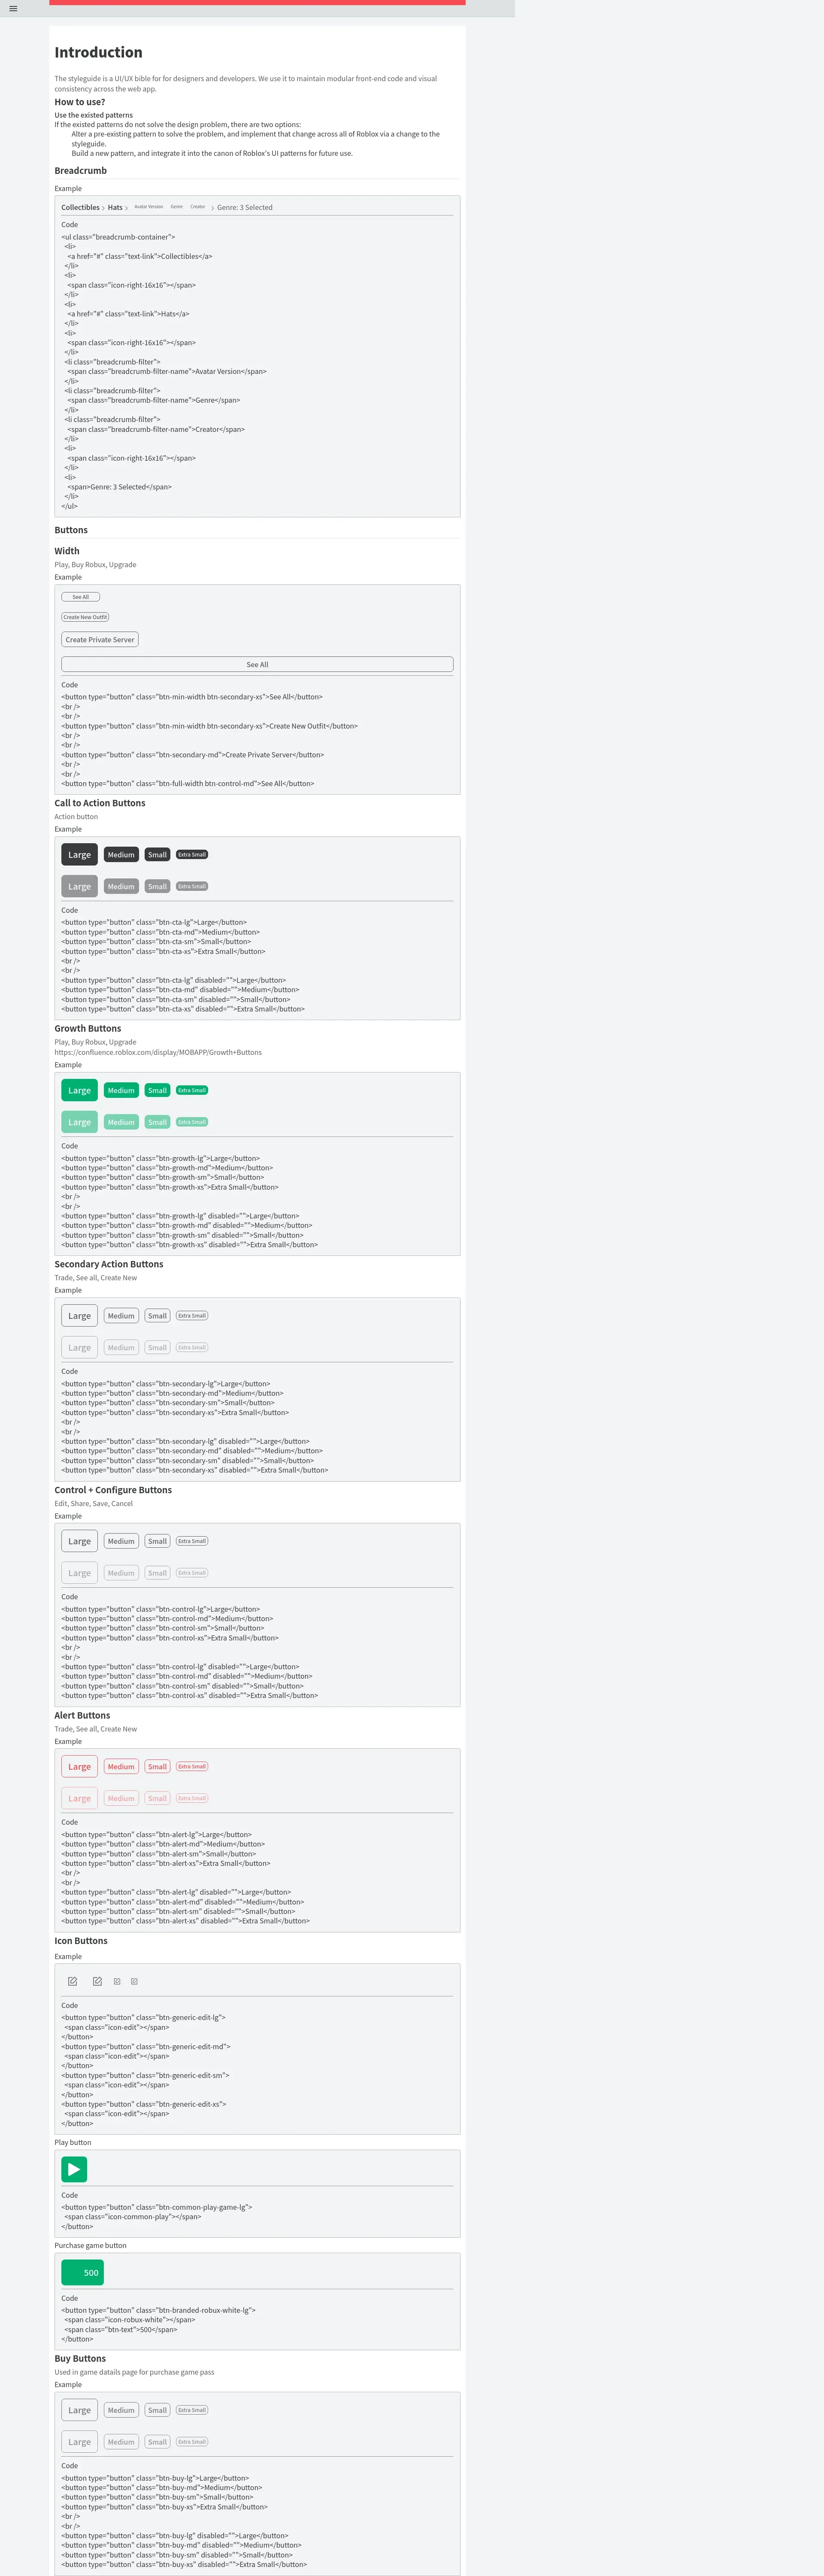Click the Introduction page heading
This screenshot has width=824, height=2576.
98,52
